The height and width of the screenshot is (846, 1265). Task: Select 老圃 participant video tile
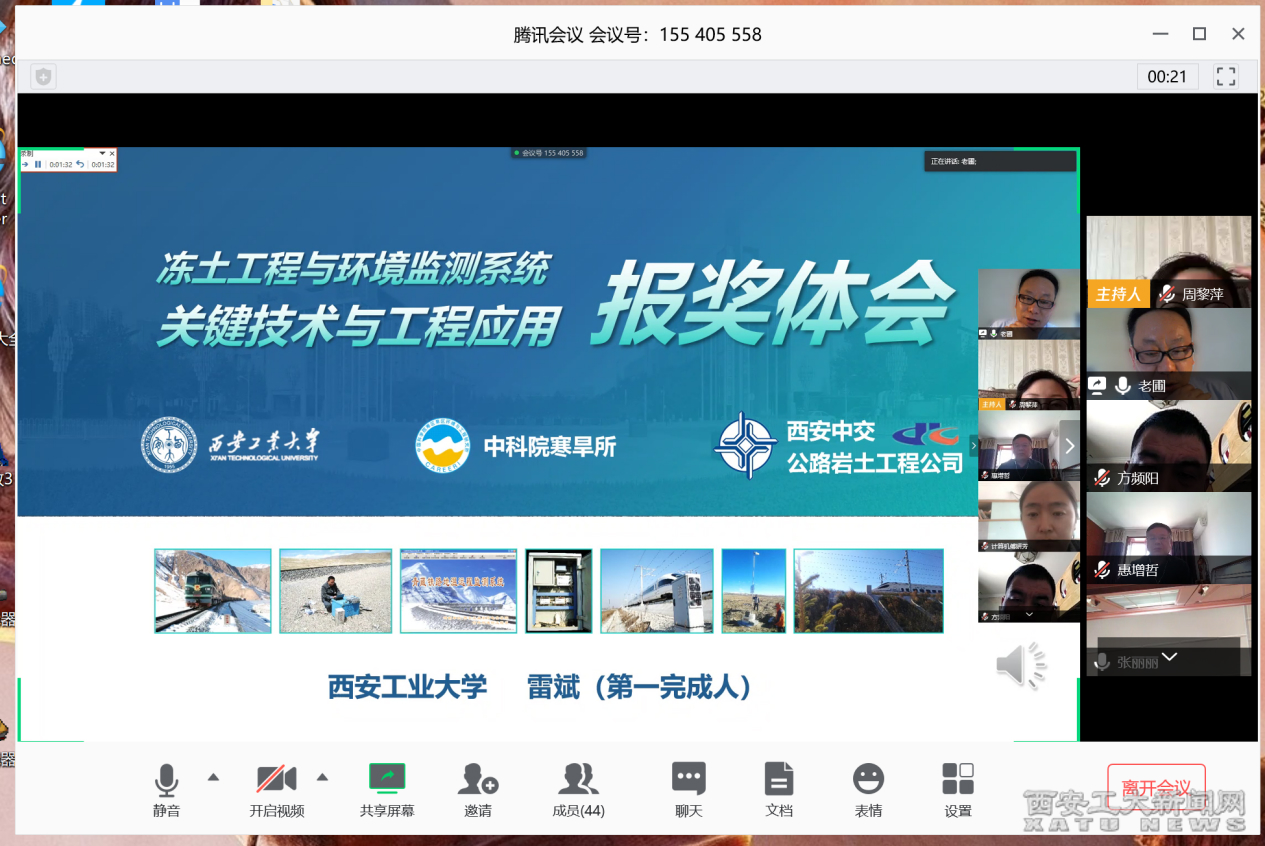(1168, 354)
